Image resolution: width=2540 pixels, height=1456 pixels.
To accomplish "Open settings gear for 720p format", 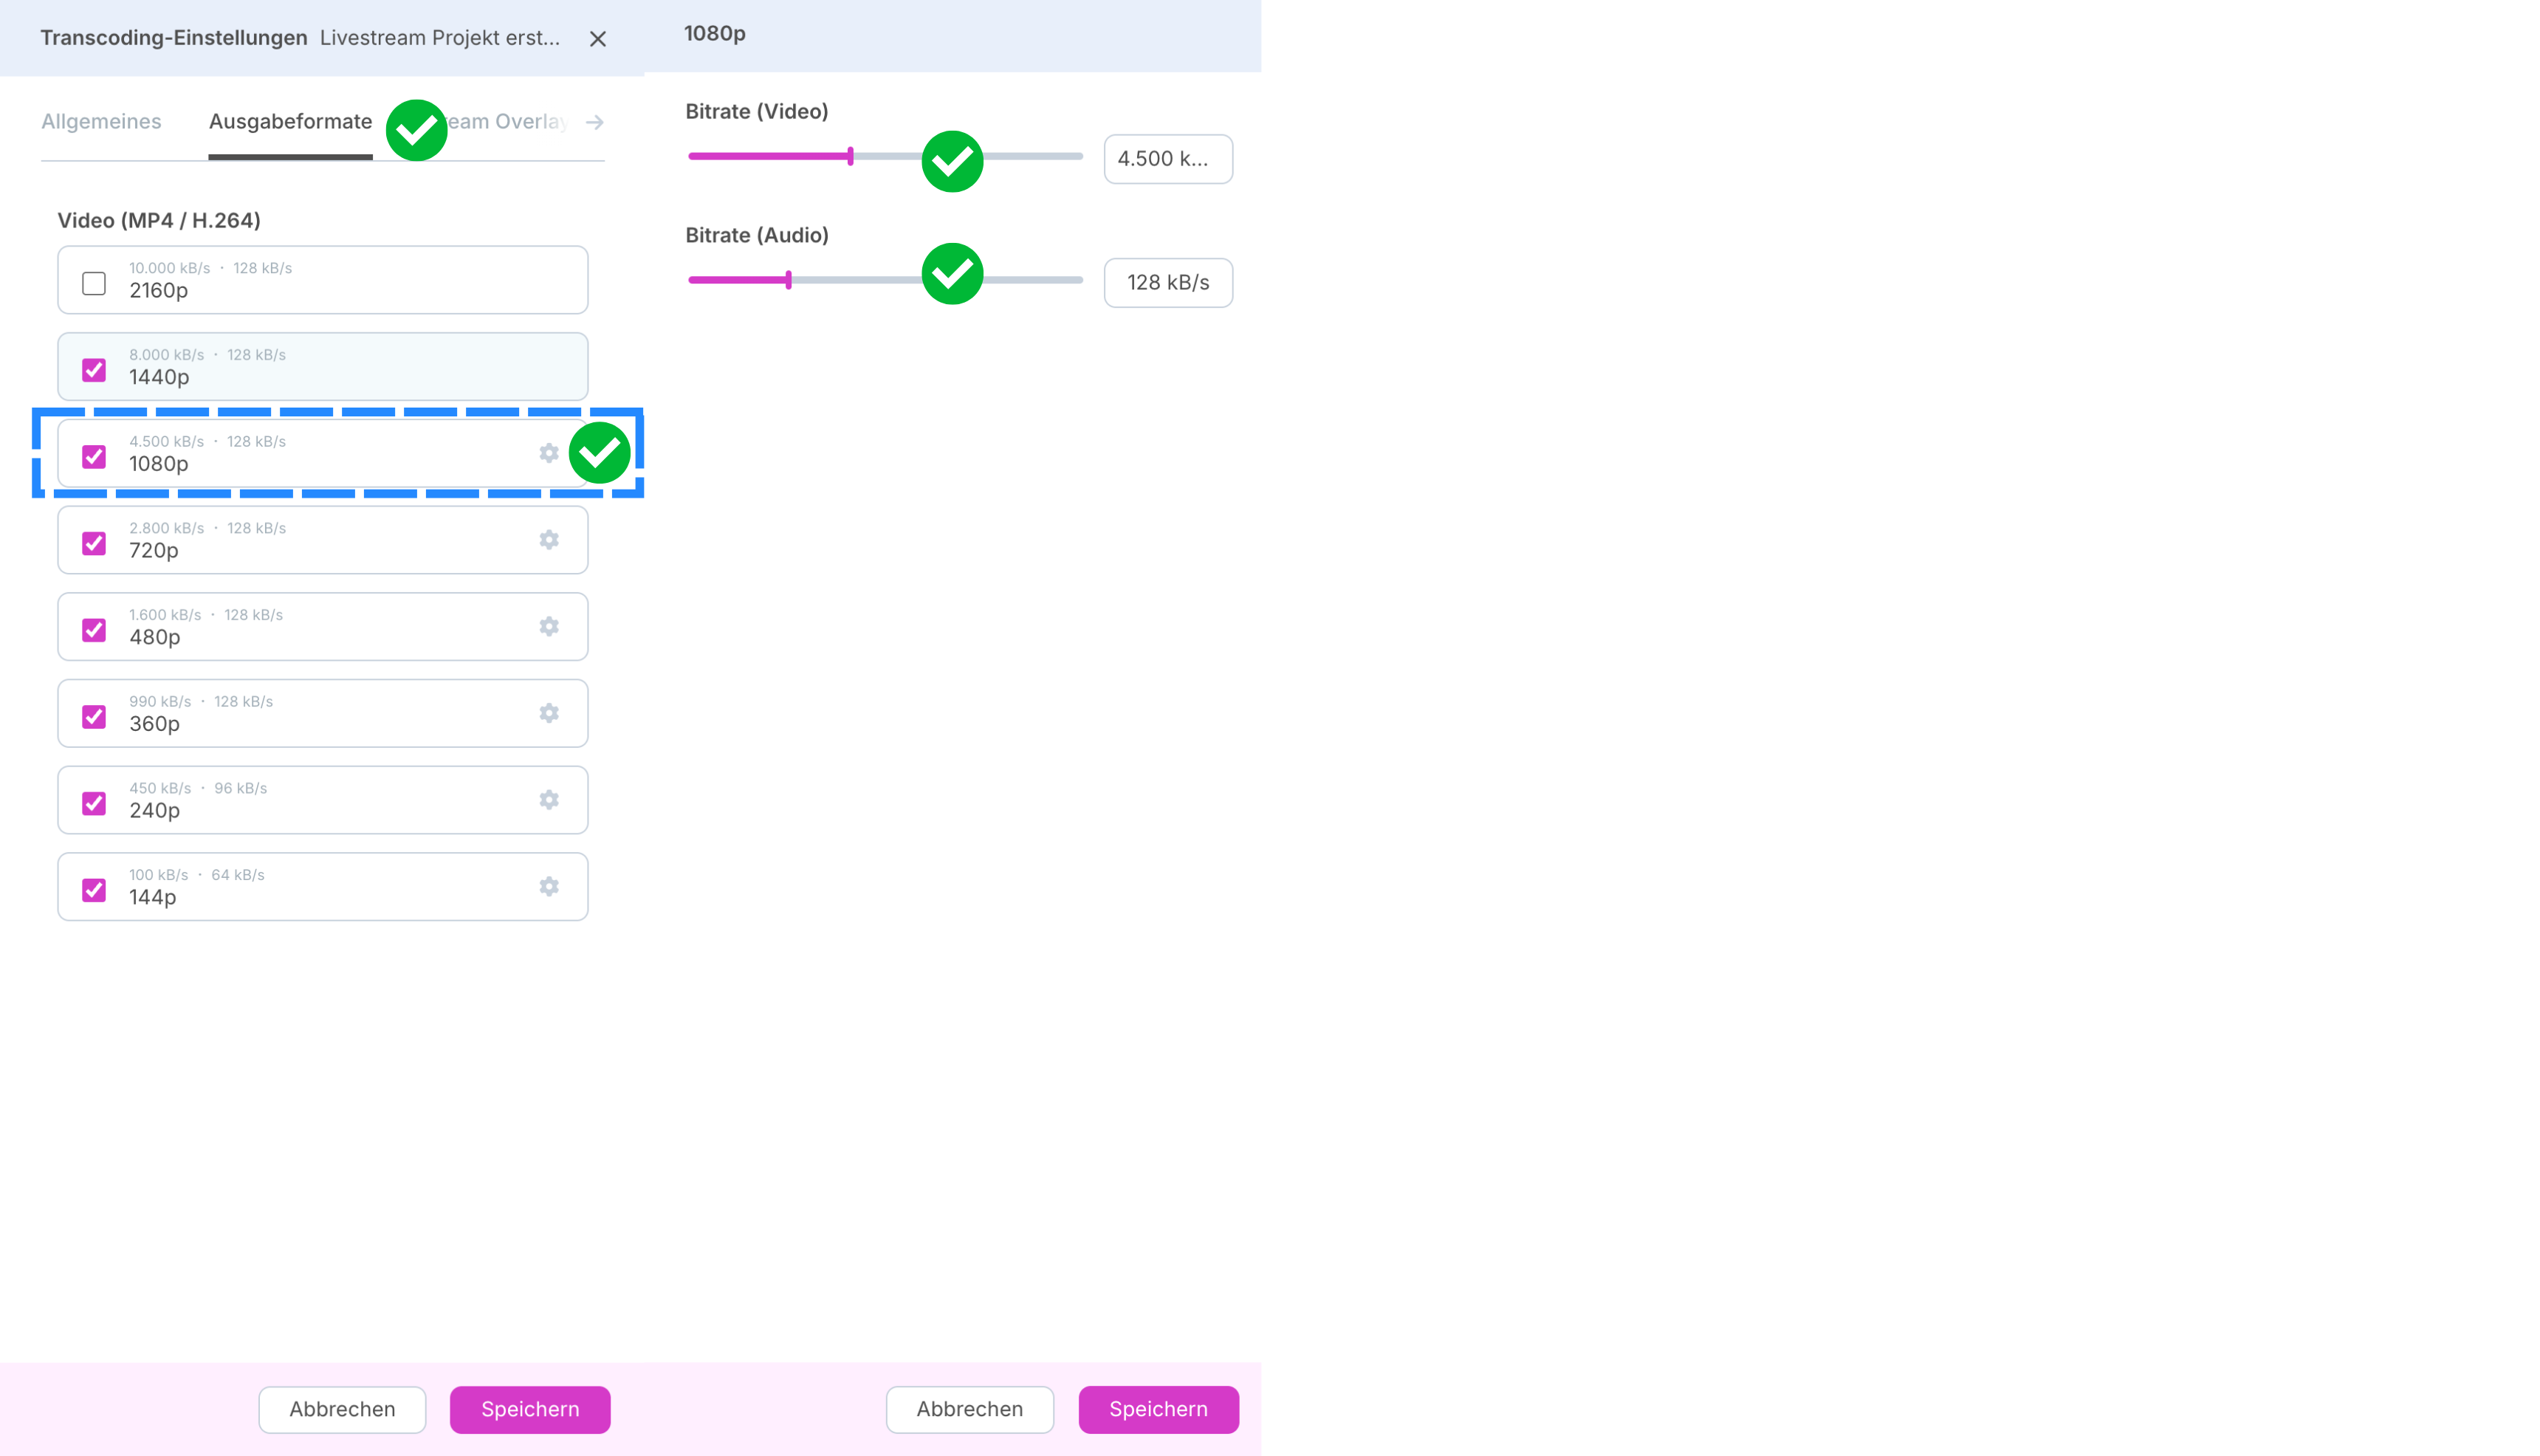I will tap(549, 540).
